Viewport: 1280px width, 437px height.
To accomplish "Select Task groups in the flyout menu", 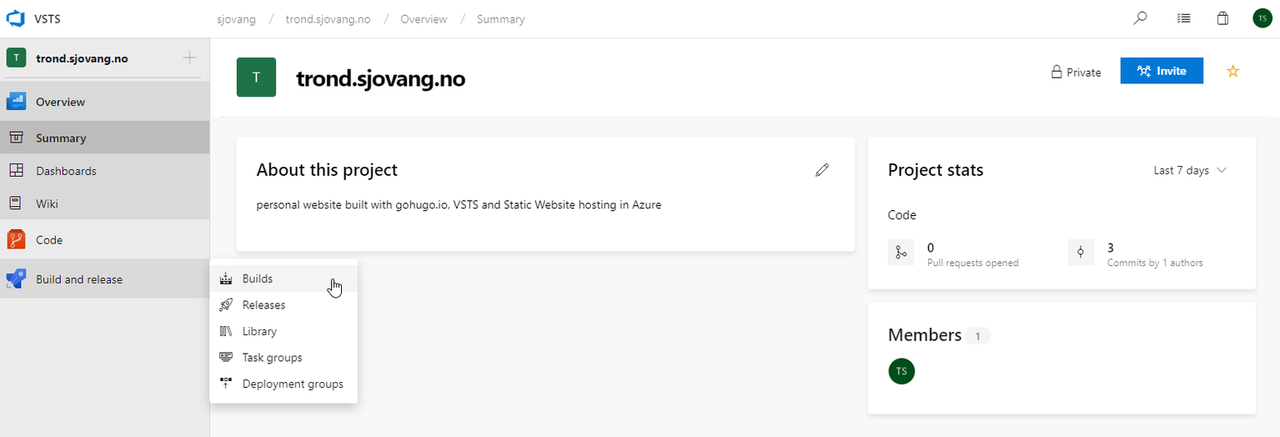I will [x=284, y=357].
